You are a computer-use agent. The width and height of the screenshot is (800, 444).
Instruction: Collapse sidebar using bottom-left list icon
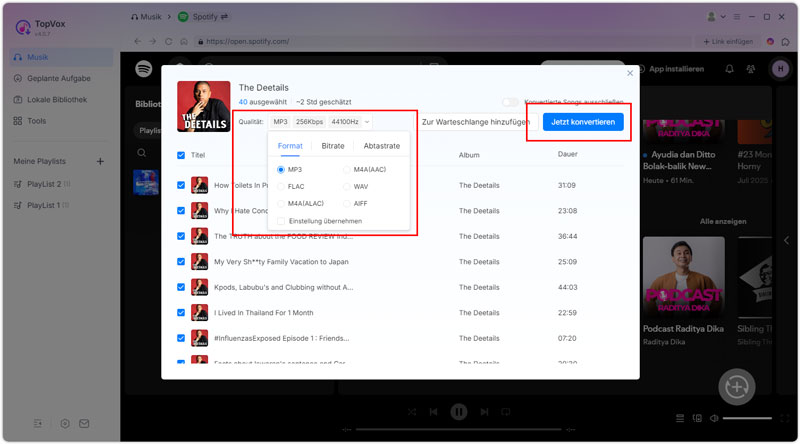tap(38, 424)
